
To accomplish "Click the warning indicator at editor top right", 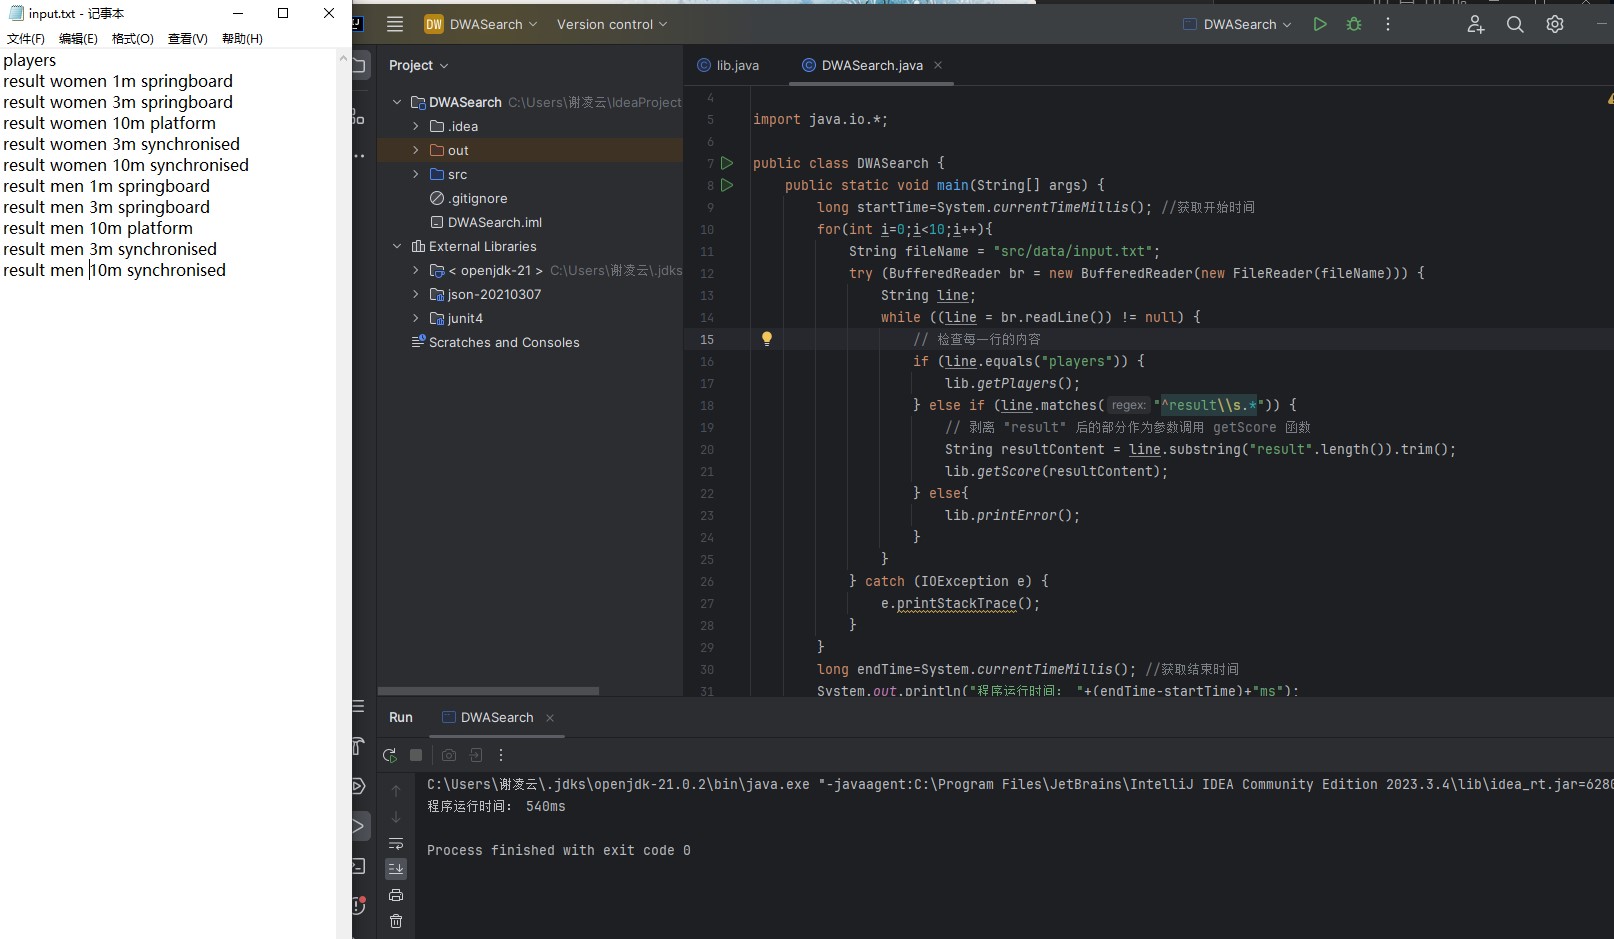I will [x=1609, y=98].
